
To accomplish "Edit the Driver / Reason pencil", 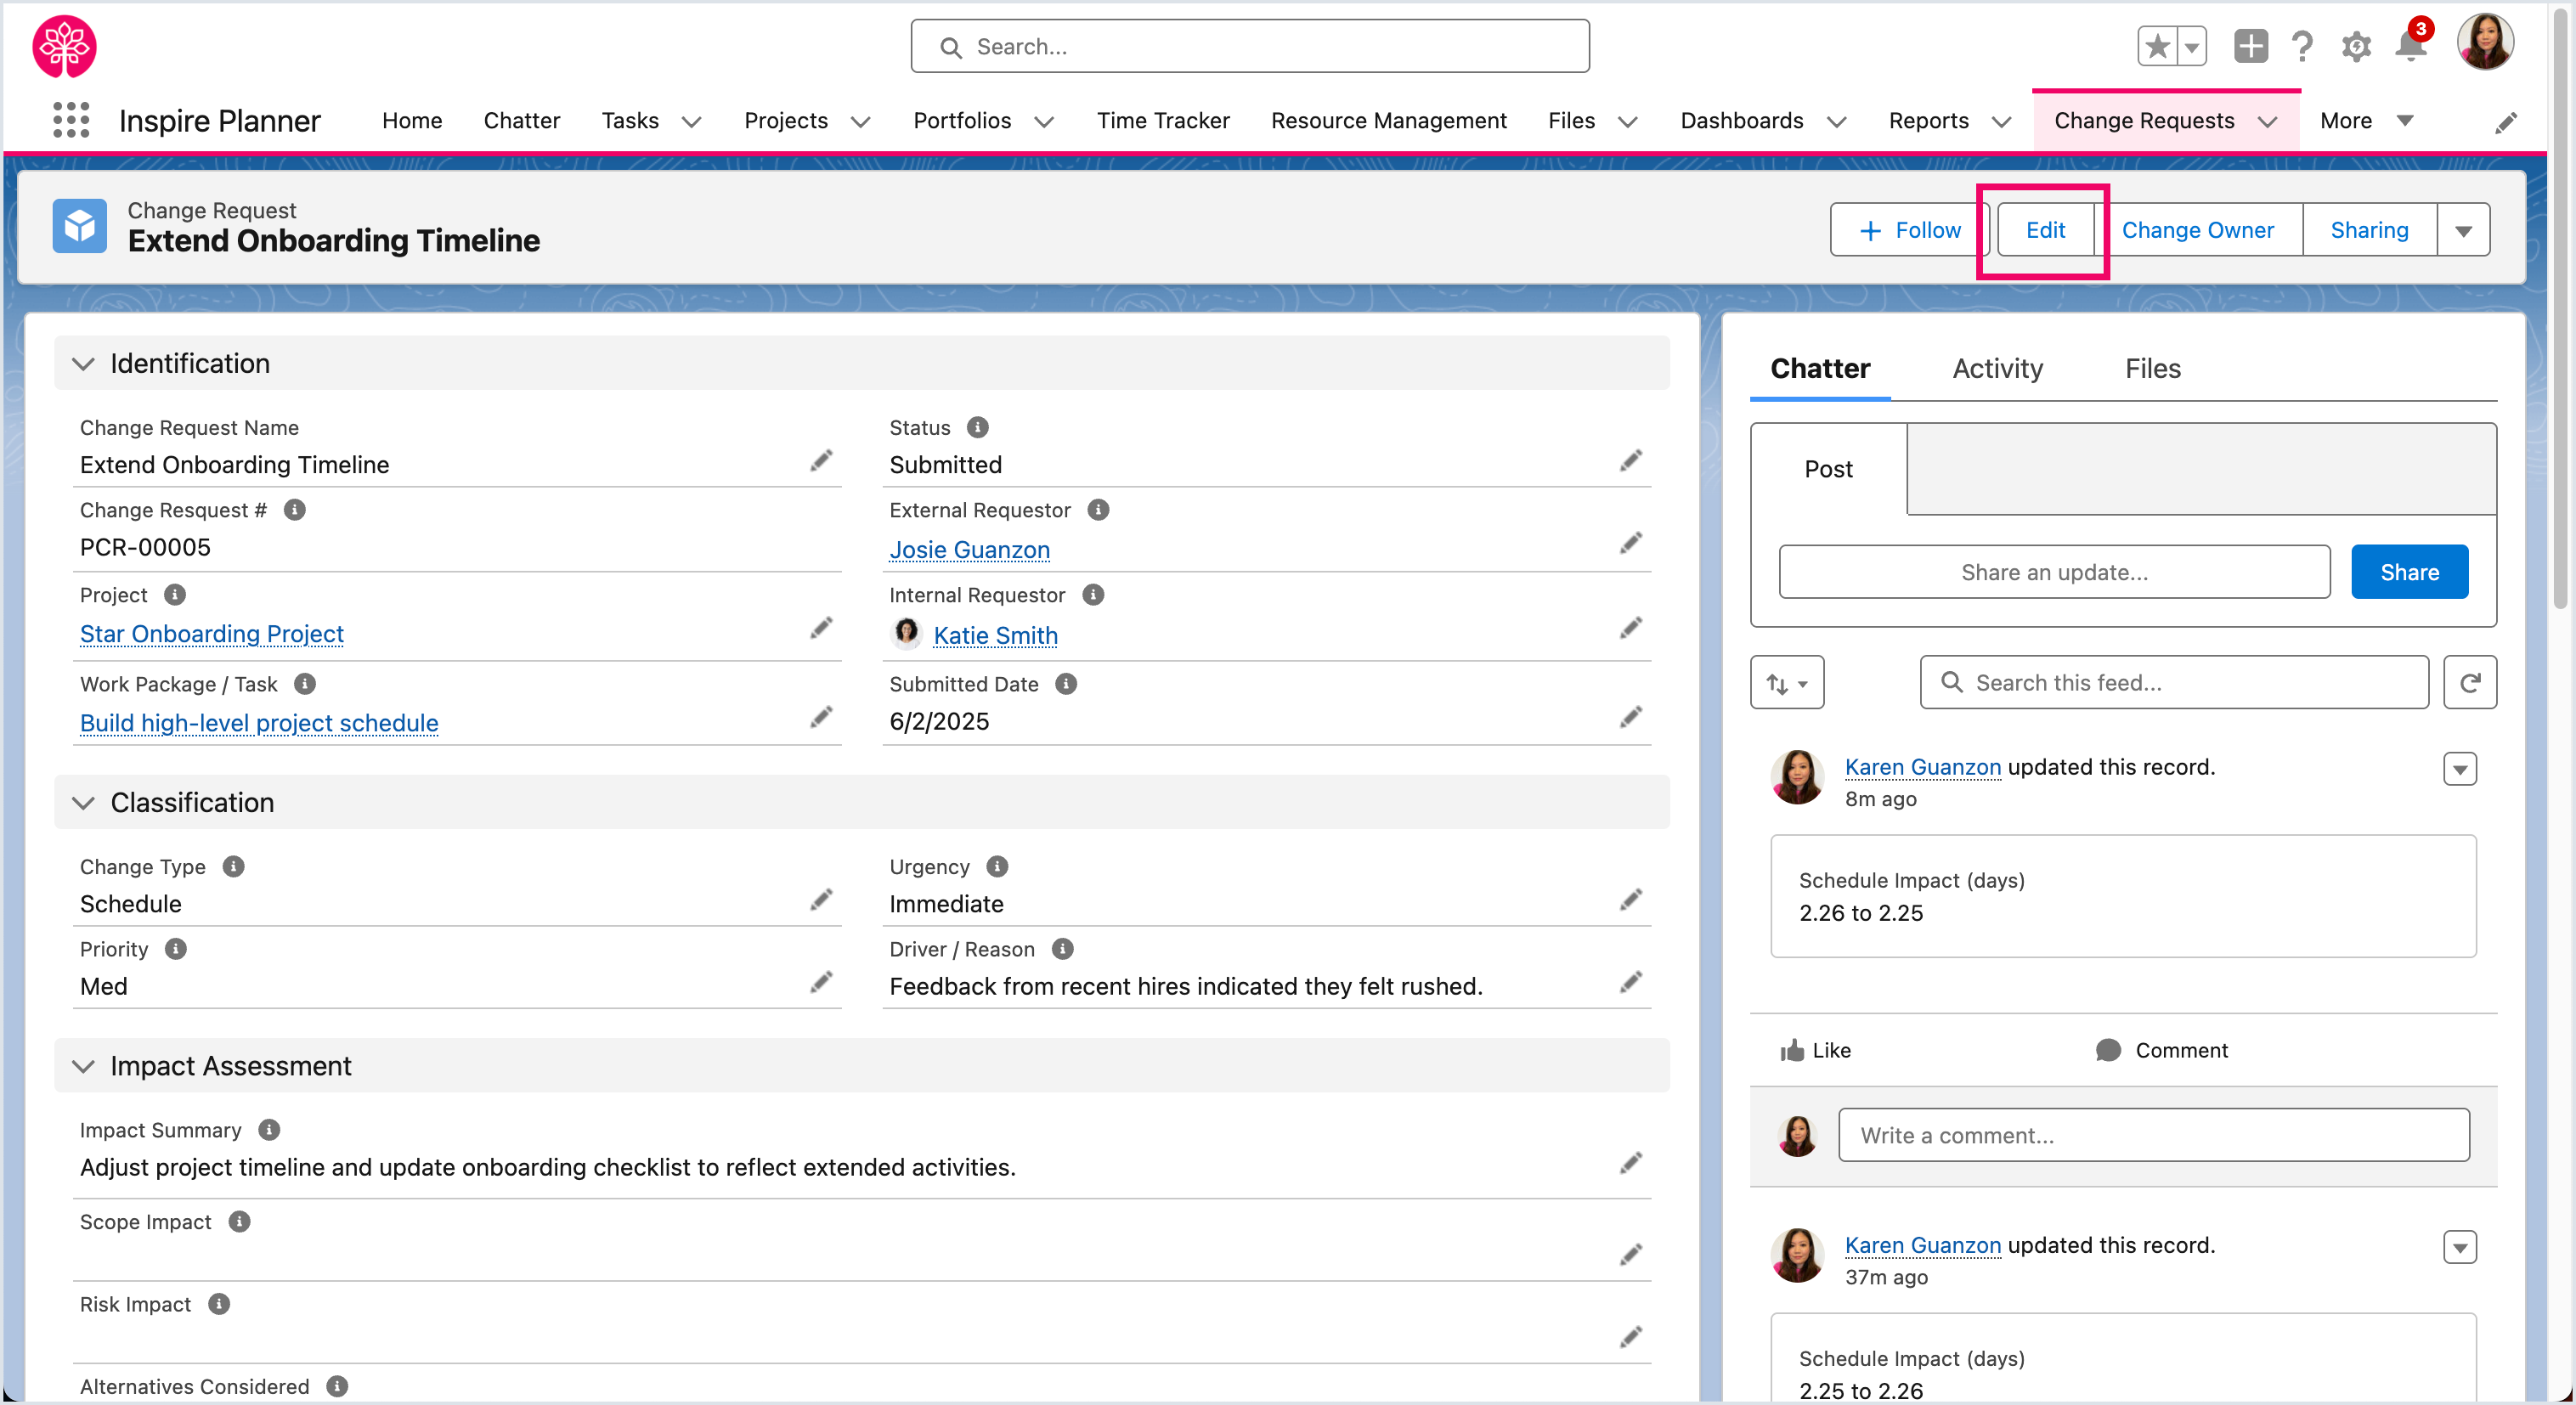I will [1631, 983].
